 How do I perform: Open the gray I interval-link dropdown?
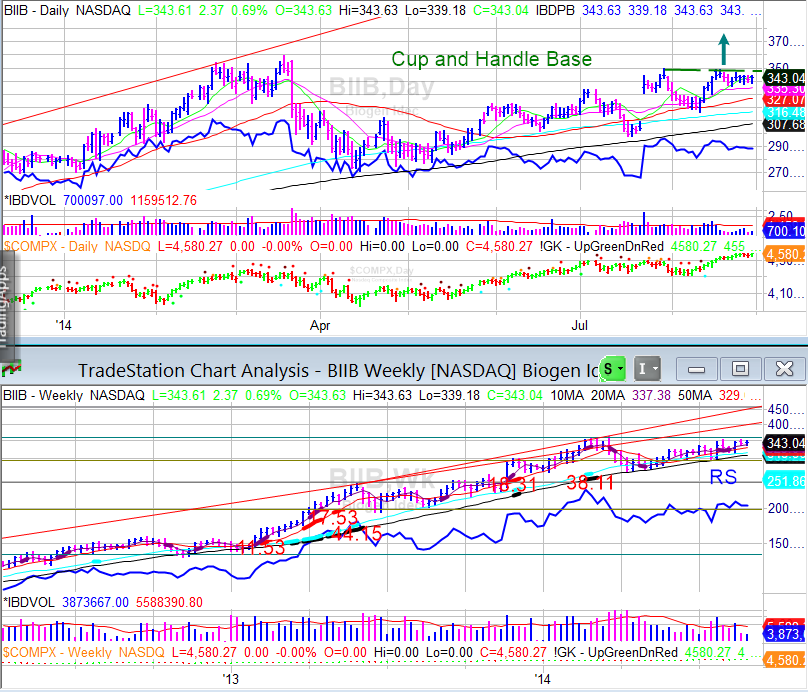[647, 369]
